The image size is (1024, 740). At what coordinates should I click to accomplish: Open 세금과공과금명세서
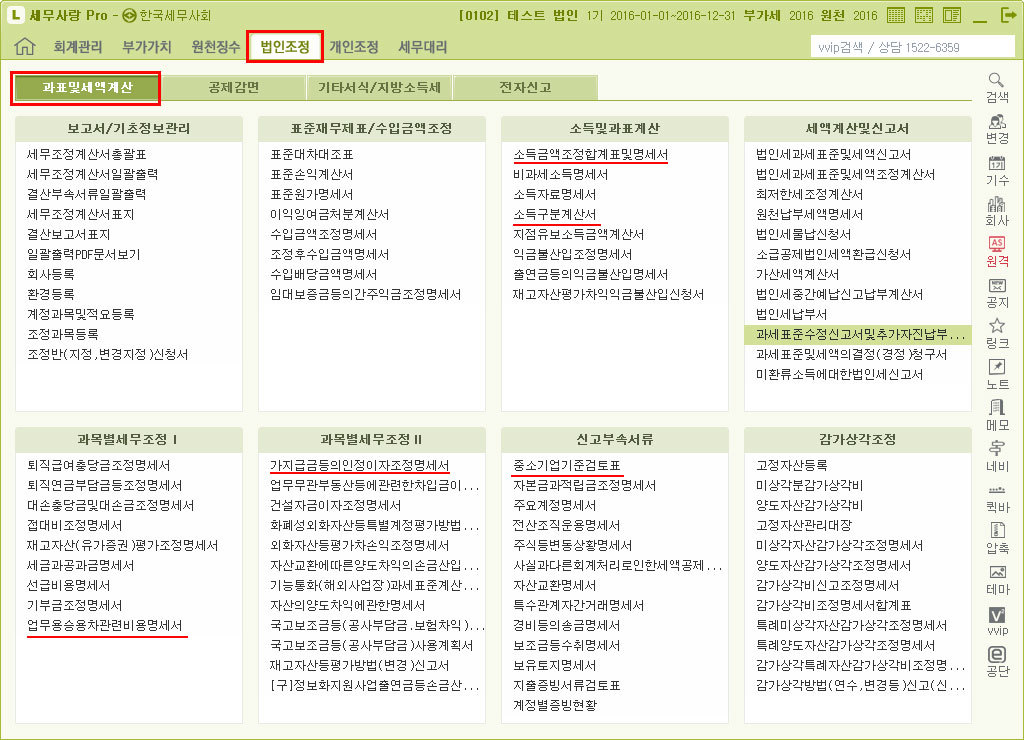[x=80, y=566]
